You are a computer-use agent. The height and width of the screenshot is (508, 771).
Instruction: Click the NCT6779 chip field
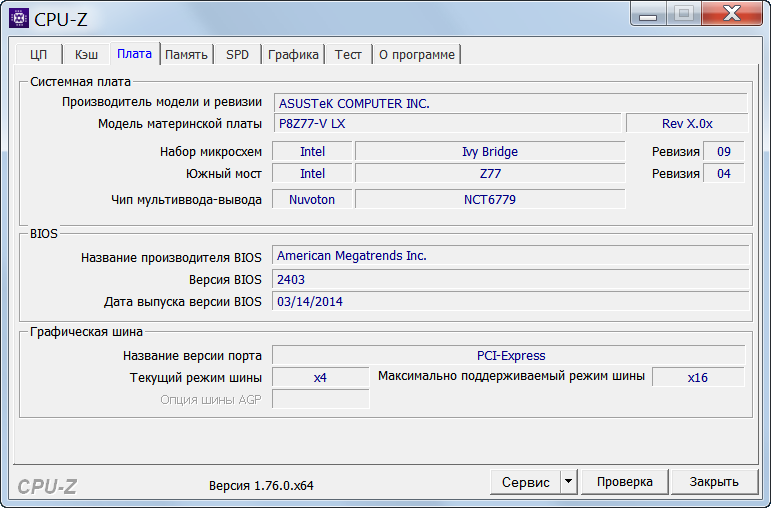pyautogui.click(x=490, y=199)
